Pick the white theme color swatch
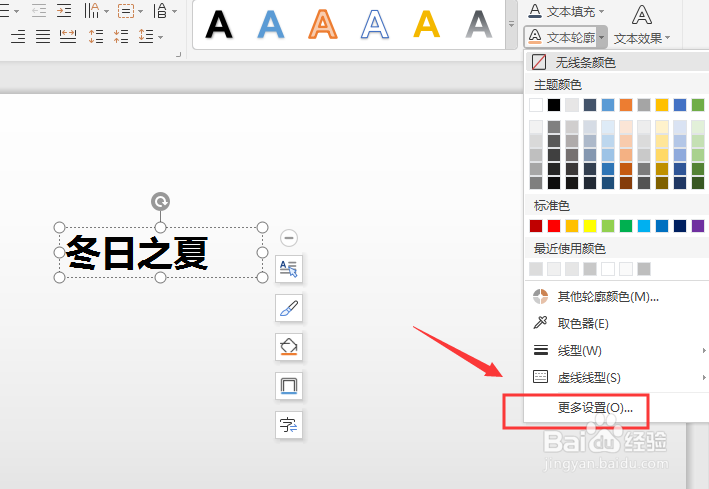709x489 pixels. point(536,105)
